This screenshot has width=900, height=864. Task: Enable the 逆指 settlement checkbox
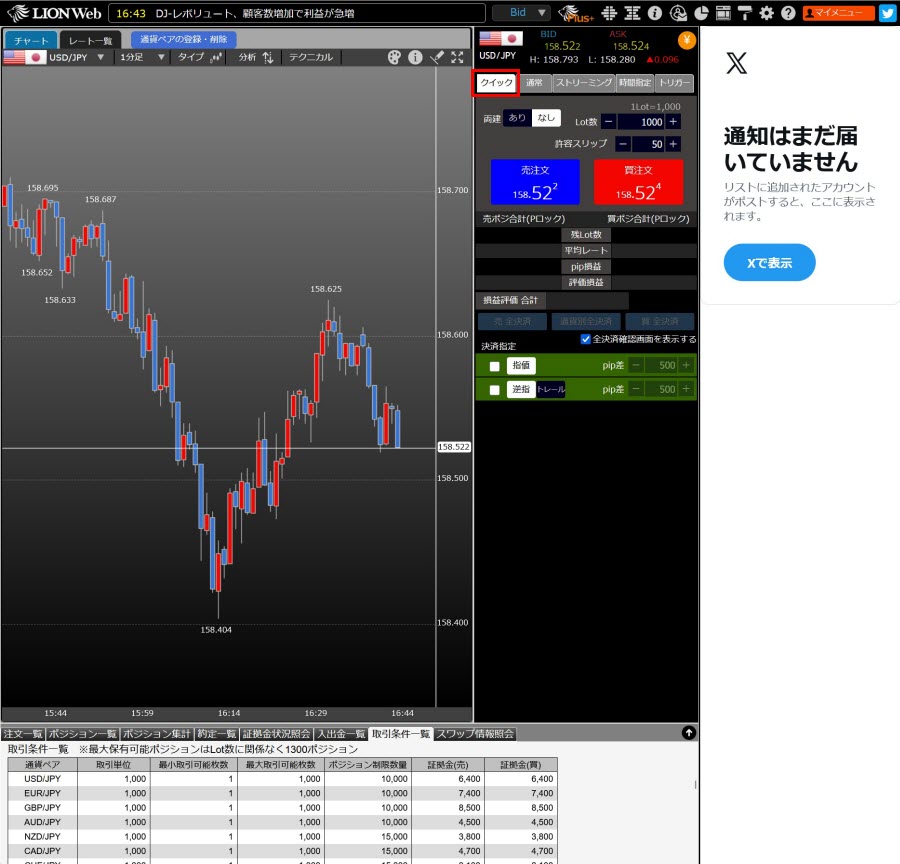coord(494,390)
